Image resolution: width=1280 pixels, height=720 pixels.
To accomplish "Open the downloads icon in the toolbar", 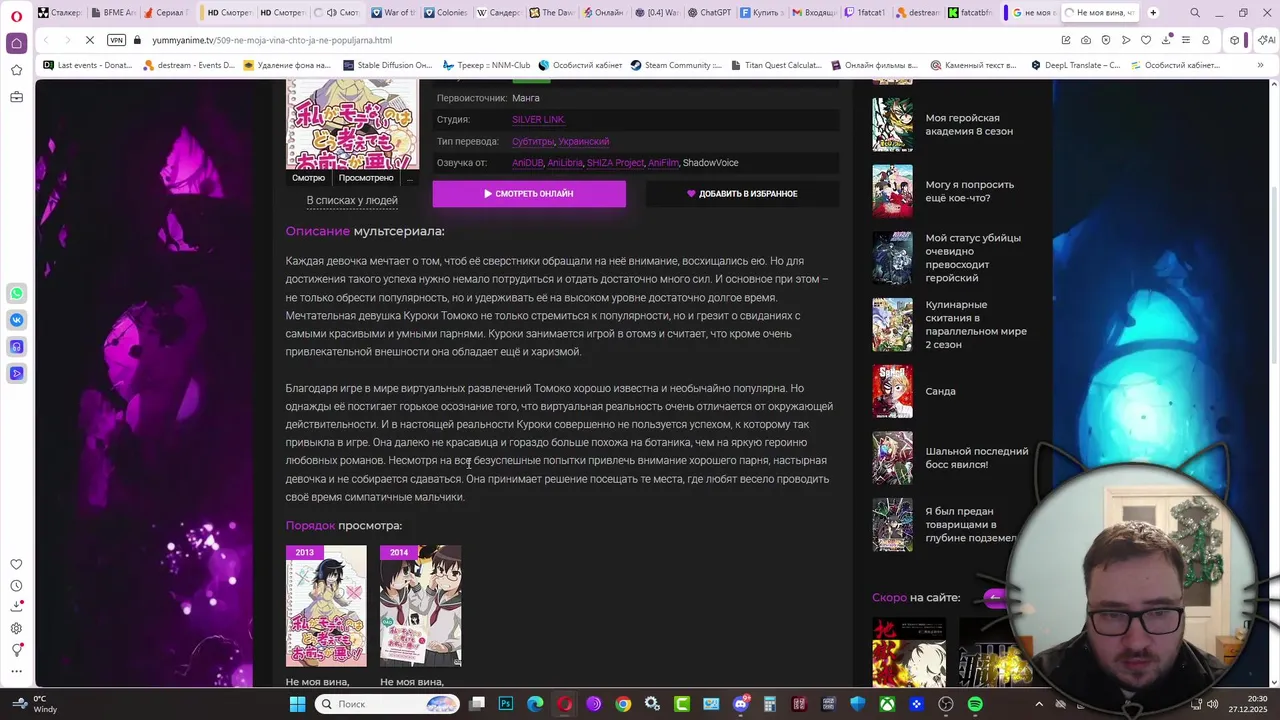I will (1166, 40).
